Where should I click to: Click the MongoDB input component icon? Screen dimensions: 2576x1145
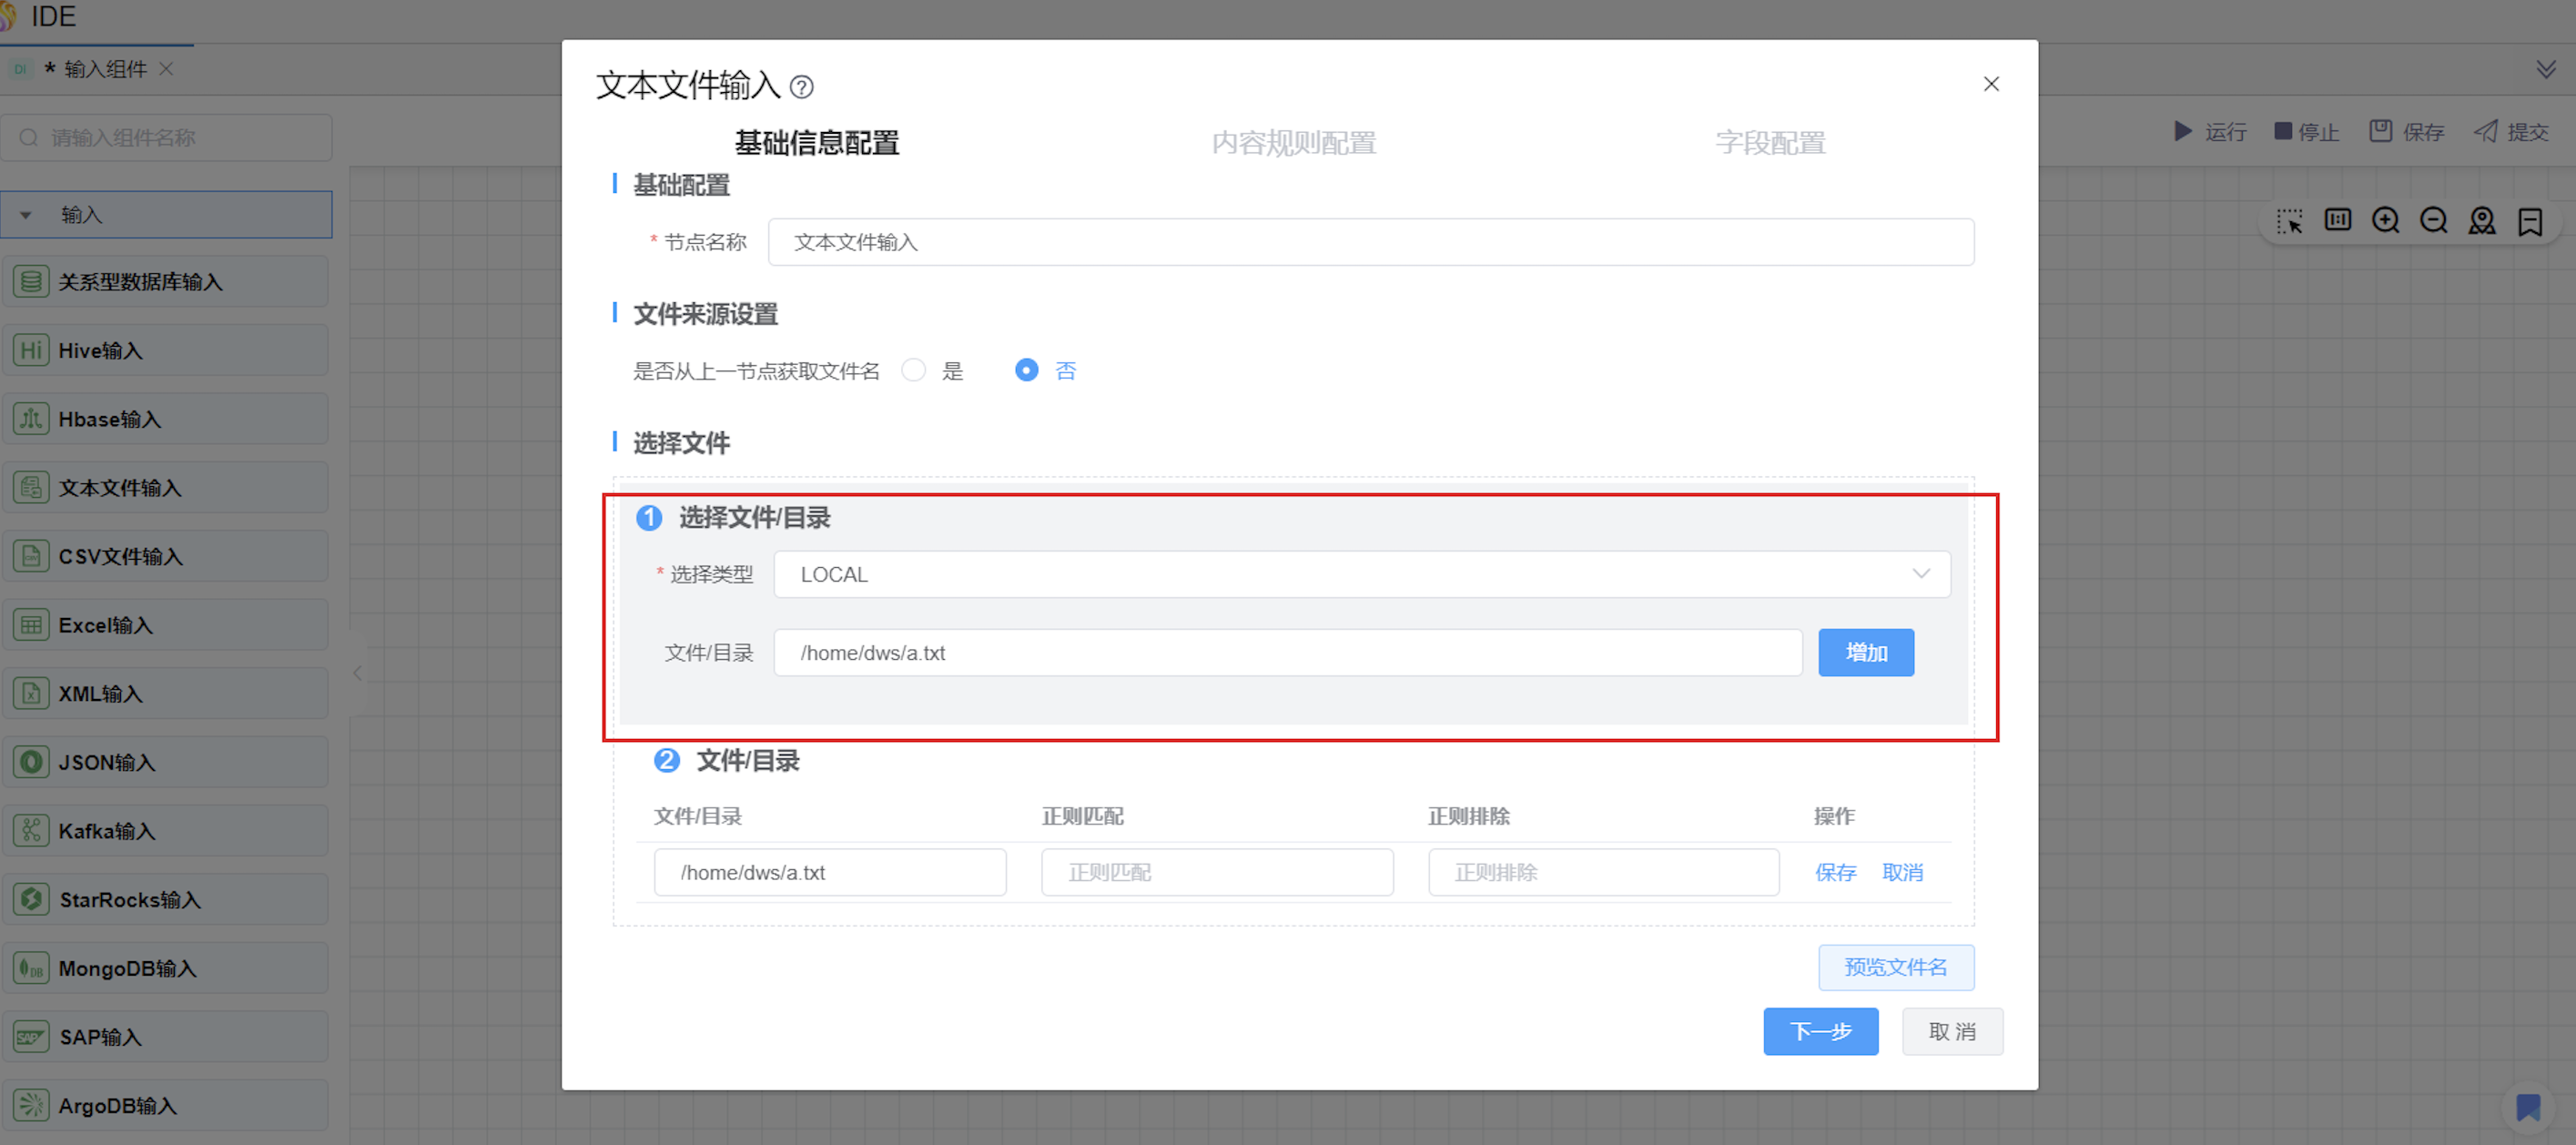point(31,968)
